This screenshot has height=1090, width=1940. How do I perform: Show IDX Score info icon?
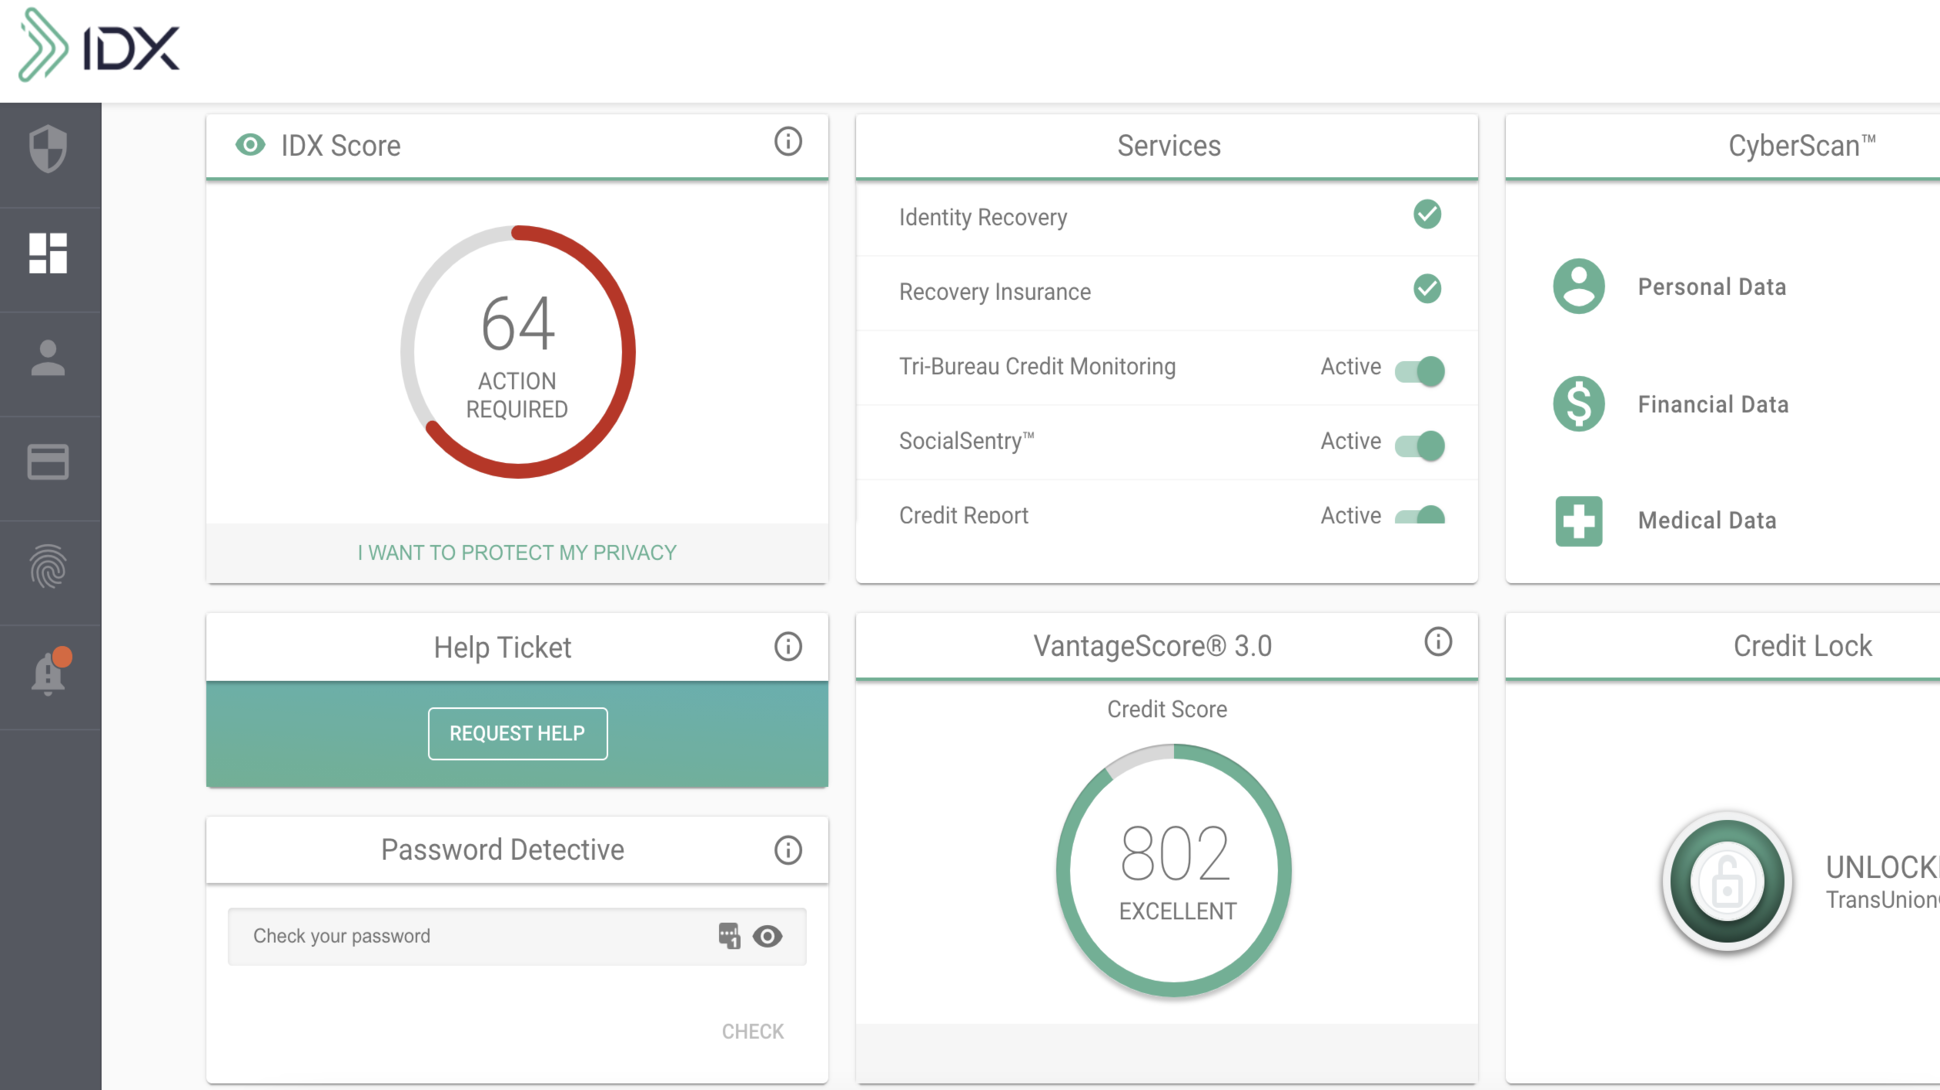click(x=788, y=142)
